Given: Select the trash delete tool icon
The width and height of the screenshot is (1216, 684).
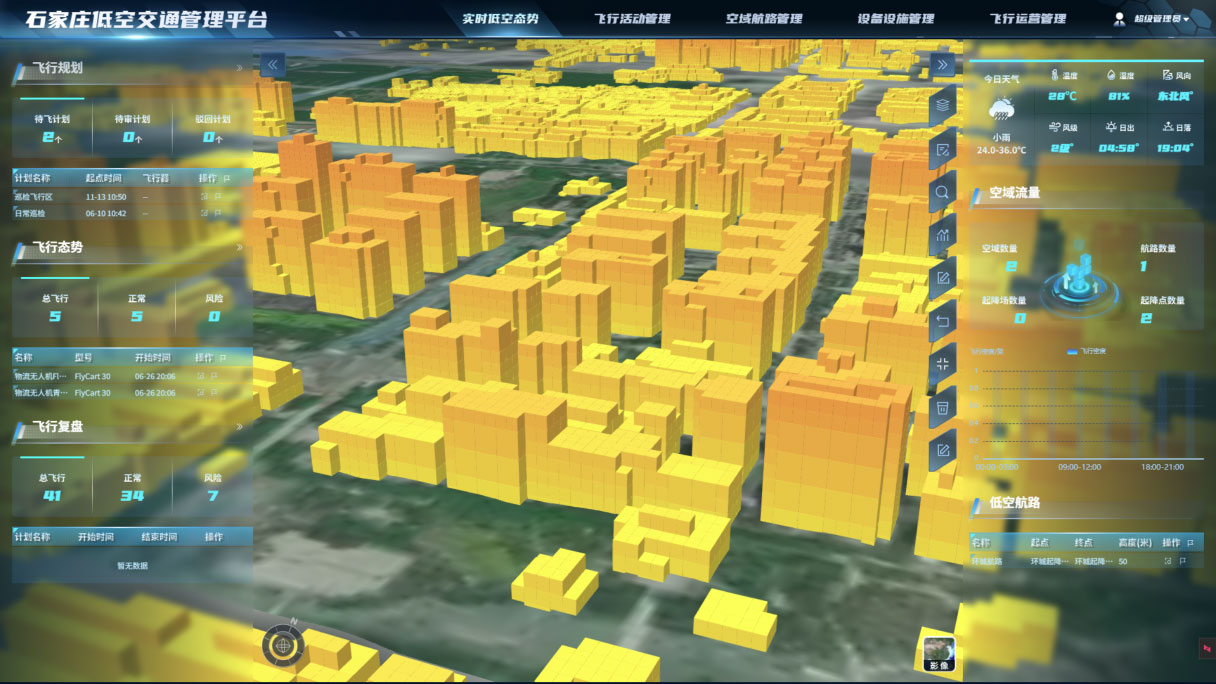Looking at the screenshot, I should [942, 408].
